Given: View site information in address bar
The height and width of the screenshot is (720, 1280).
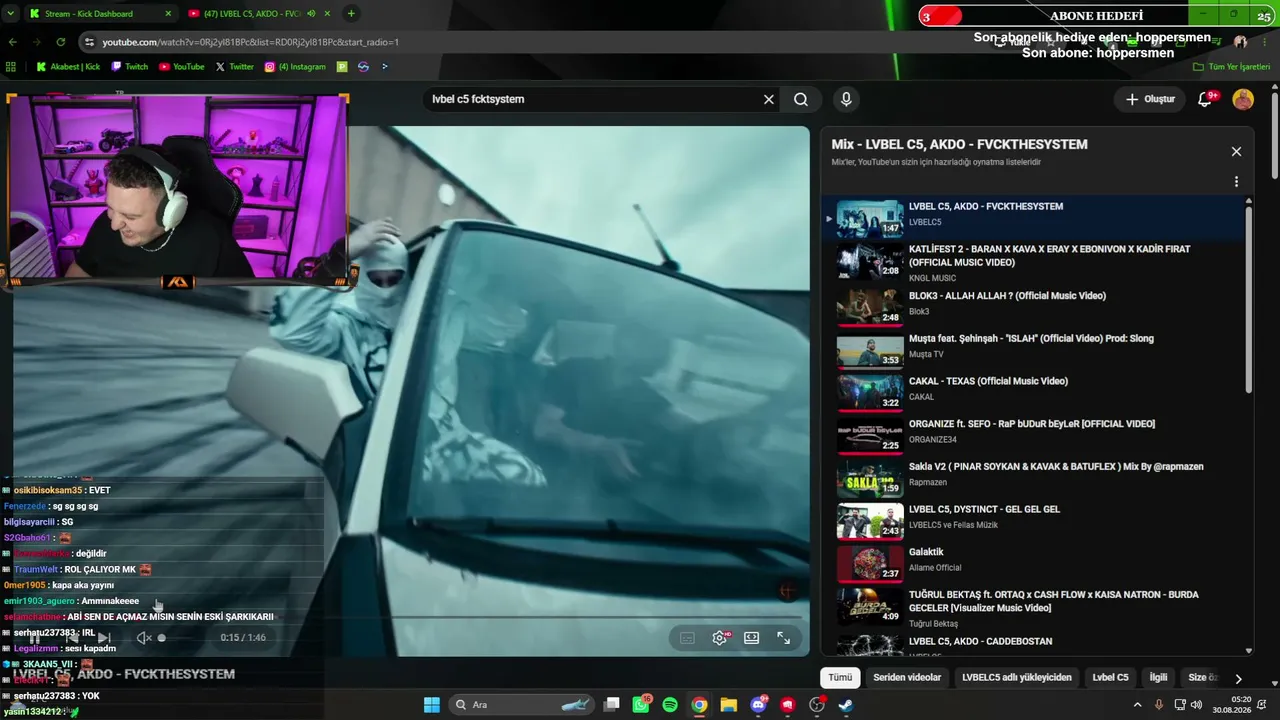Looking at the screenshot, I should tap(90, 42).
